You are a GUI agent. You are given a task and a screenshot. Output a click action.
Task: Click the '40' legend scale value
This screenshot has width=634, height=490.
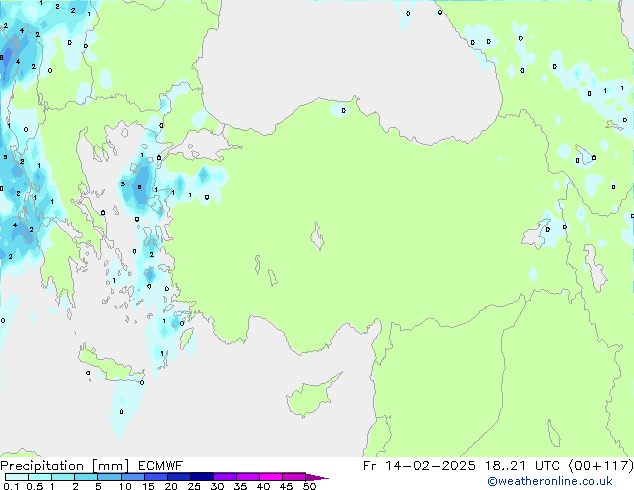tap(263, 486)
